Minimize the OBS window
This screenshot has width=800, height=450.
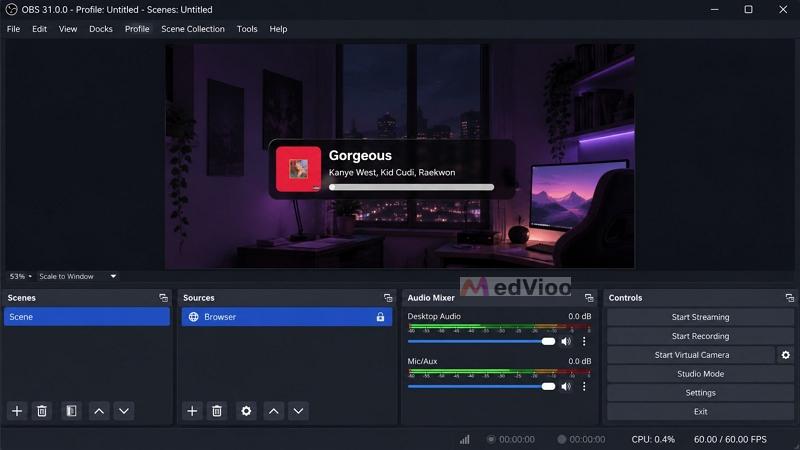tap(714, 9)
